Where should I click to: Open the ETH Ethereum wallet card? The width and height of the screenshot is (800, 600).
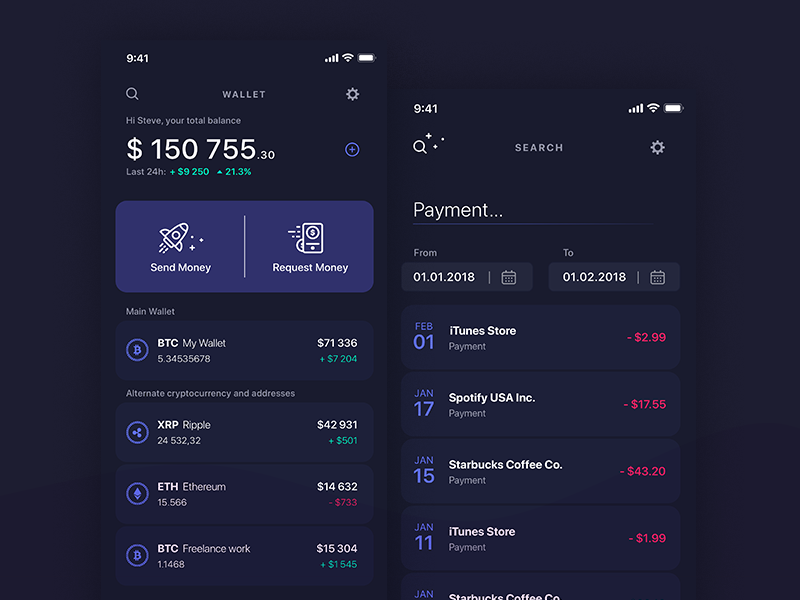[244, 494]
